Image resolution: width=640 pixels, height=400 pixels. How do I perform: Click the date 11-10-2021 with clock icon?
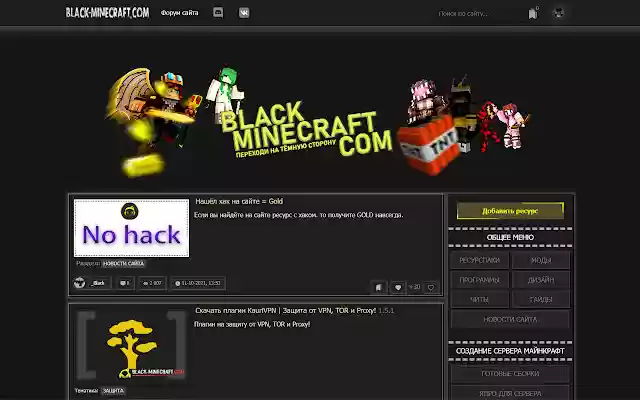click(x=198, y=283)
